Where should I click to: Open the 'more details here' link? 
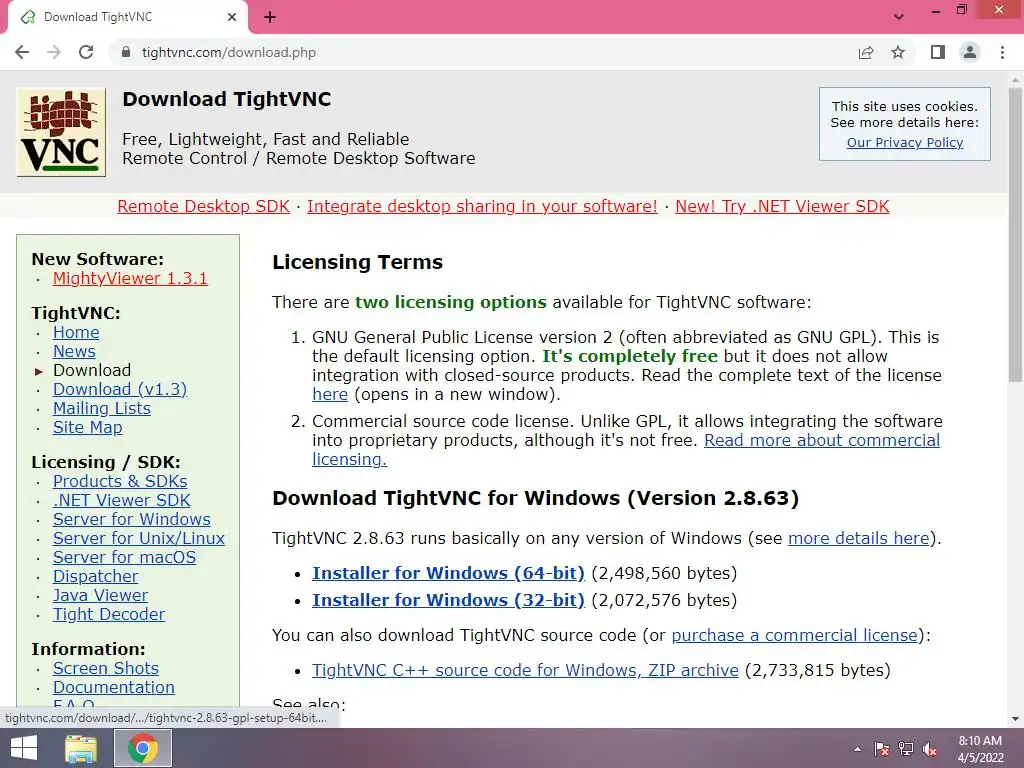[858, 538]
